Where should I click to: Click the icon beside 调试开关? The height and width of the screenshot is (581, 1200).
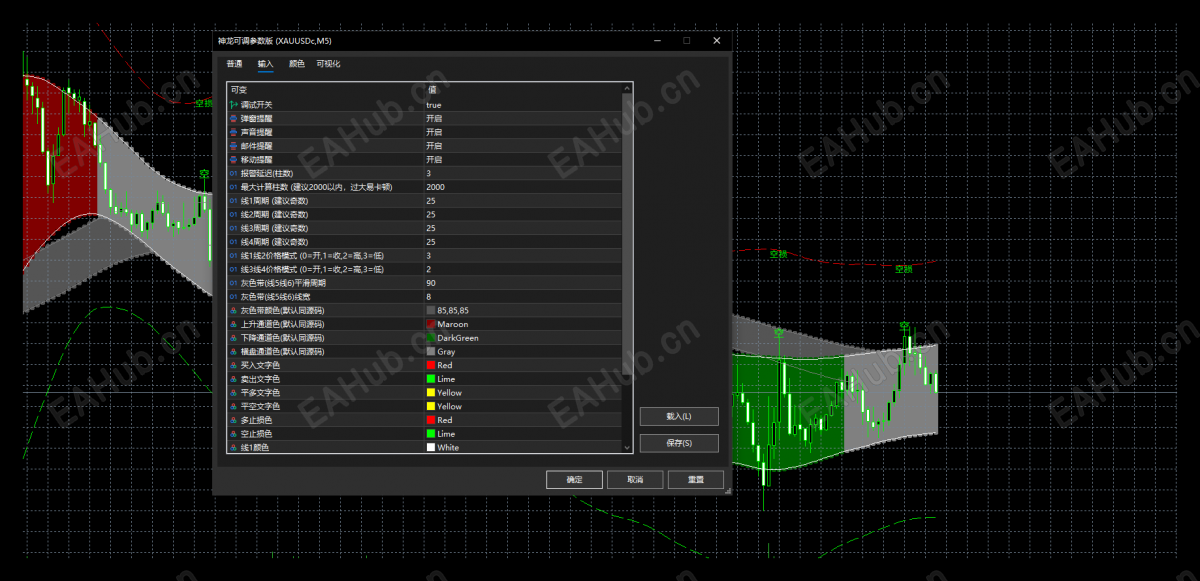[x=234, y=105]
